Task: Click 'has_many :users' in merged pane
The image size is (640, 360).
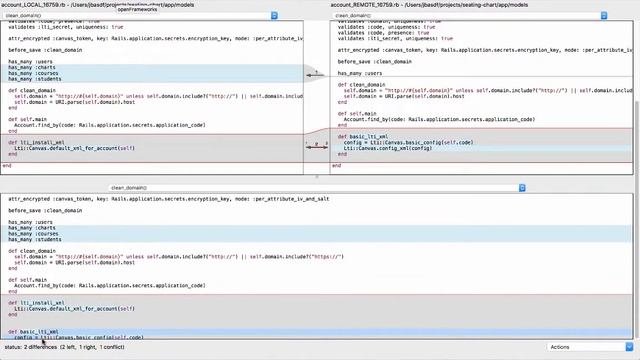Action: click(30, 222)
